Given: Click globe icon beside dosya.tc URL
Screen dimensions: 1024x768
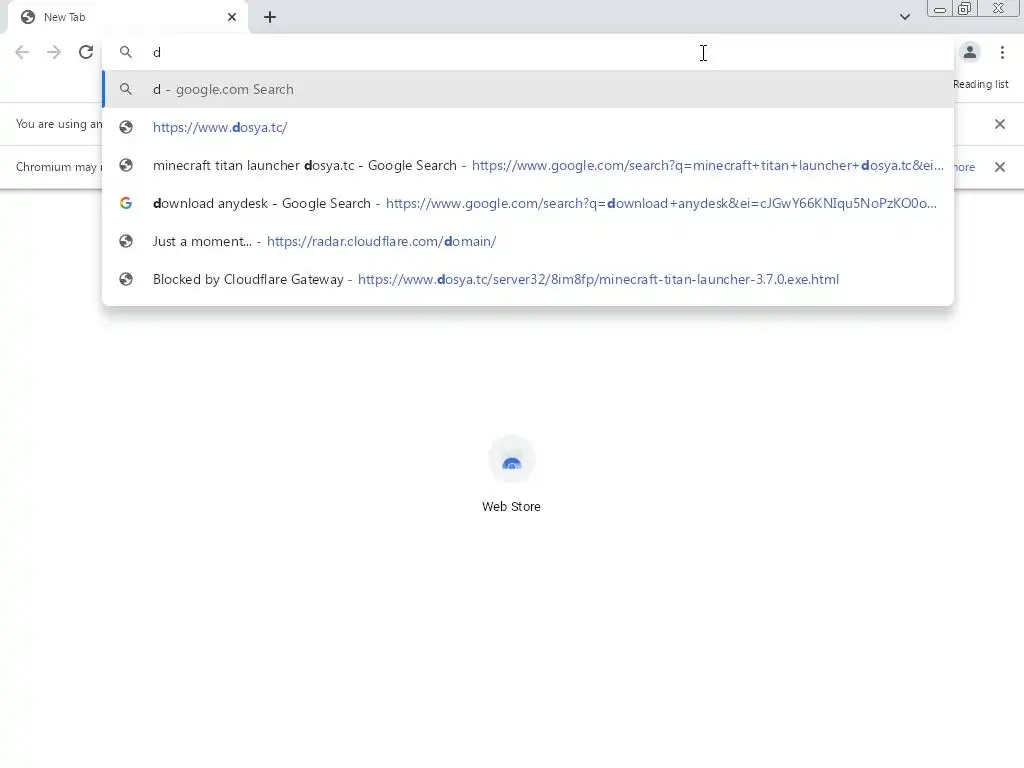Looking at the screenshot, I should point(126,127).
